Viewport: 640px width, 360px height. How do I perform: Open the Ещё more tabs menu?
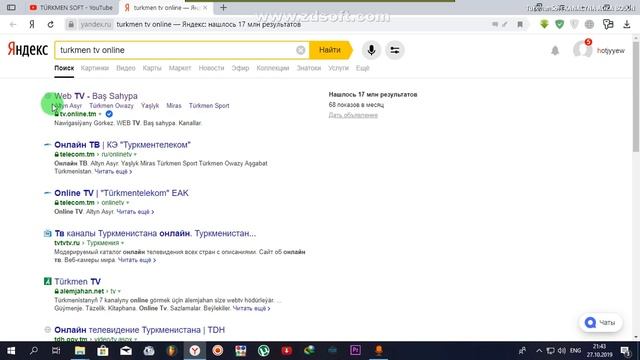pos(362,68)
